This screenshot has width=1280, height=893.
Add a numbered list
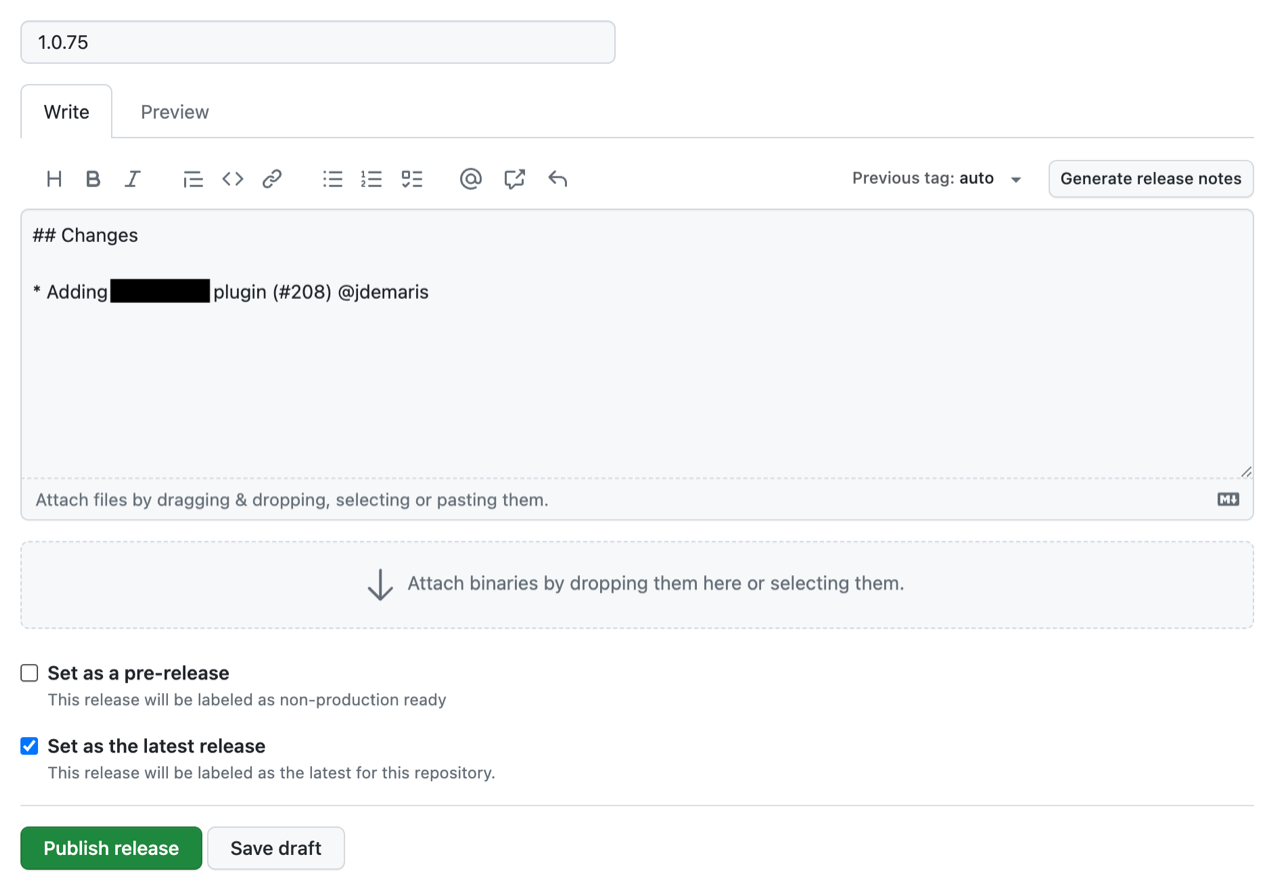[371, 178]
